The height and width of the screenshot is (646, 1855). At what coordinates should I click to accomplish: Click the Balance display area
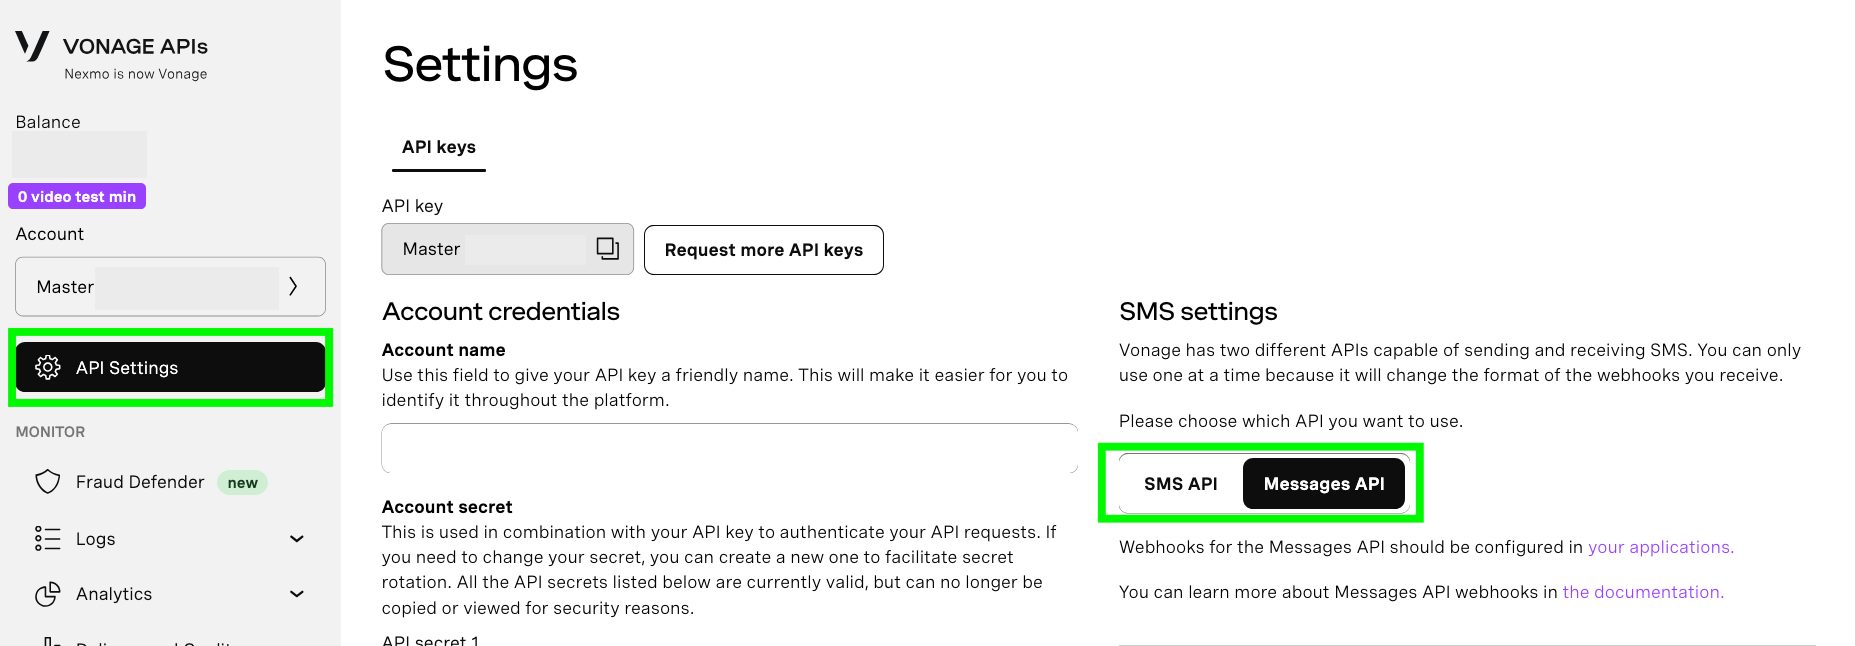78,154
